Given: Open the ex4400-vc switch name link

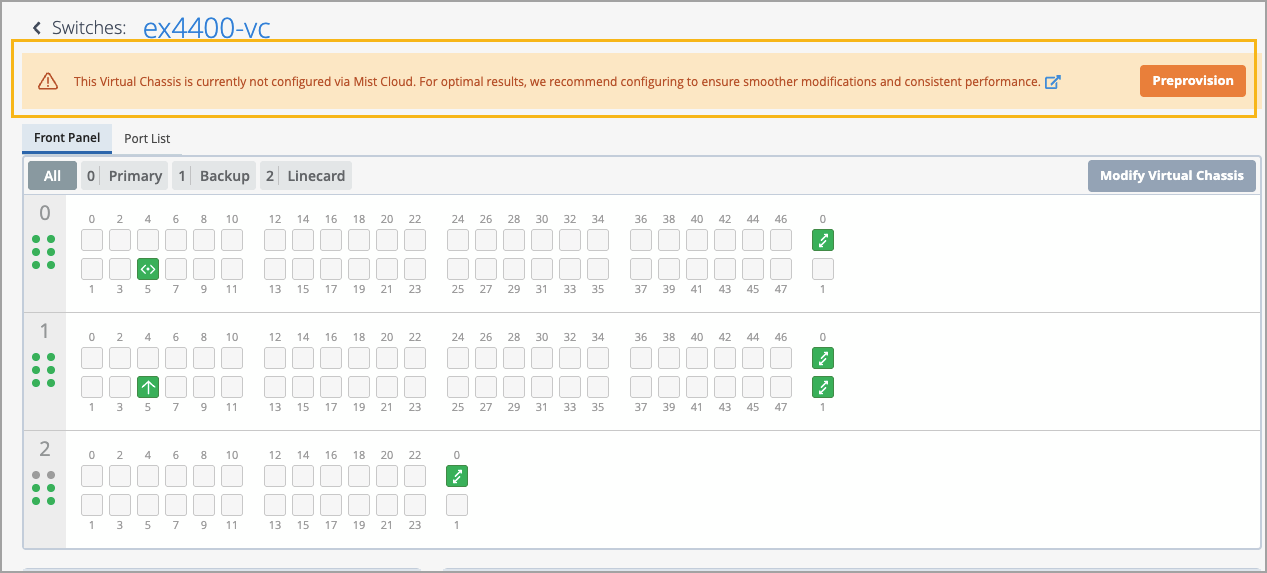Looking at the screenshot, I should 207,28.
